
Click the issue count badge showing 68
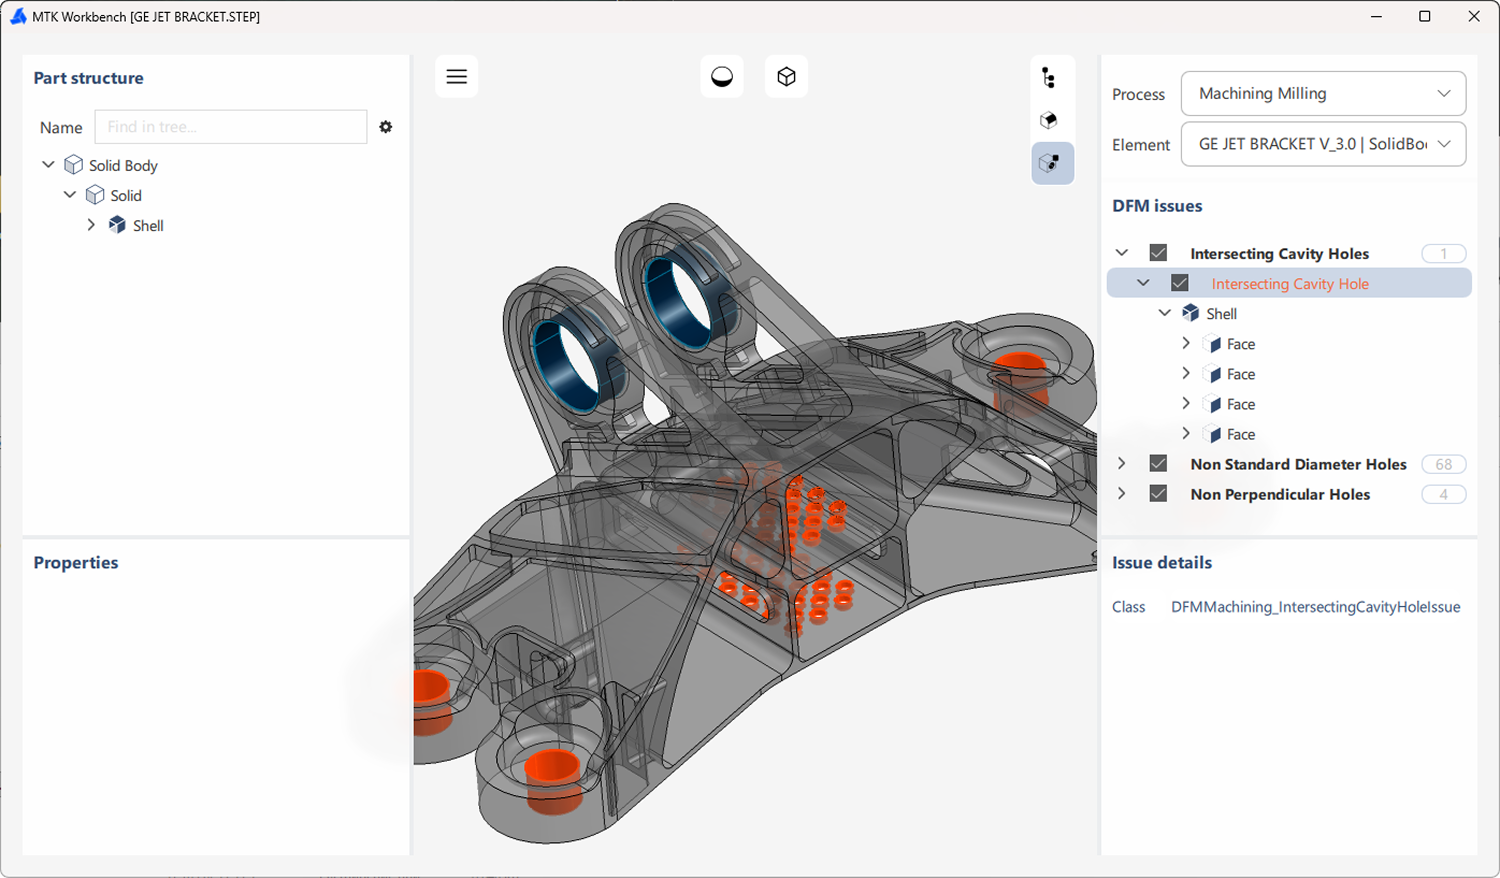pyautogui.click(x=1443, y=463)
